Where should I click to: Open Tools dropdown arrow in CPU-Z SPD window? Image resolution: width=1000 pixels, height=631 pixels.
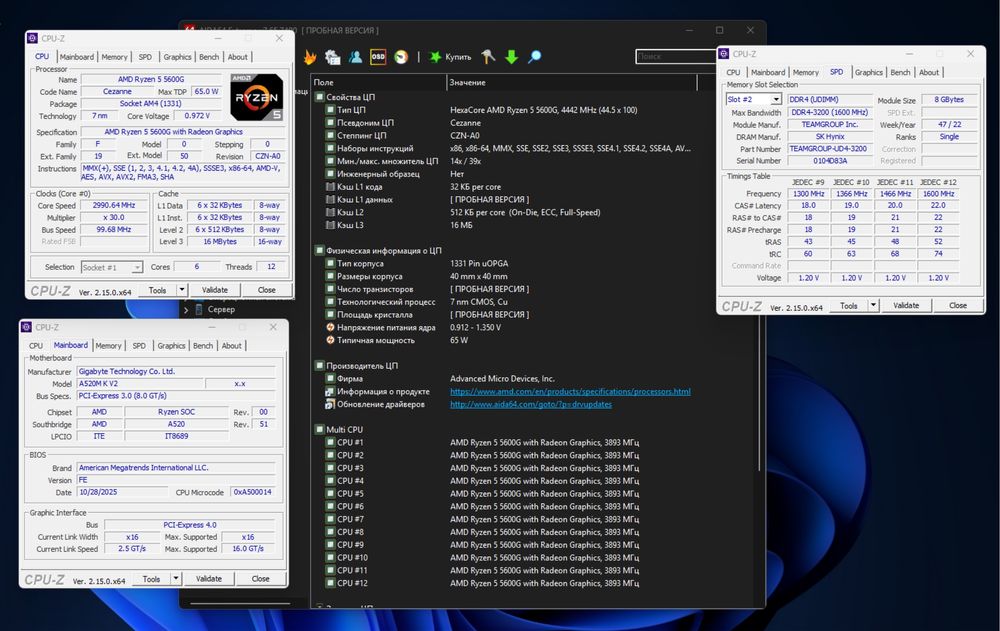click(x=874, y=305)
